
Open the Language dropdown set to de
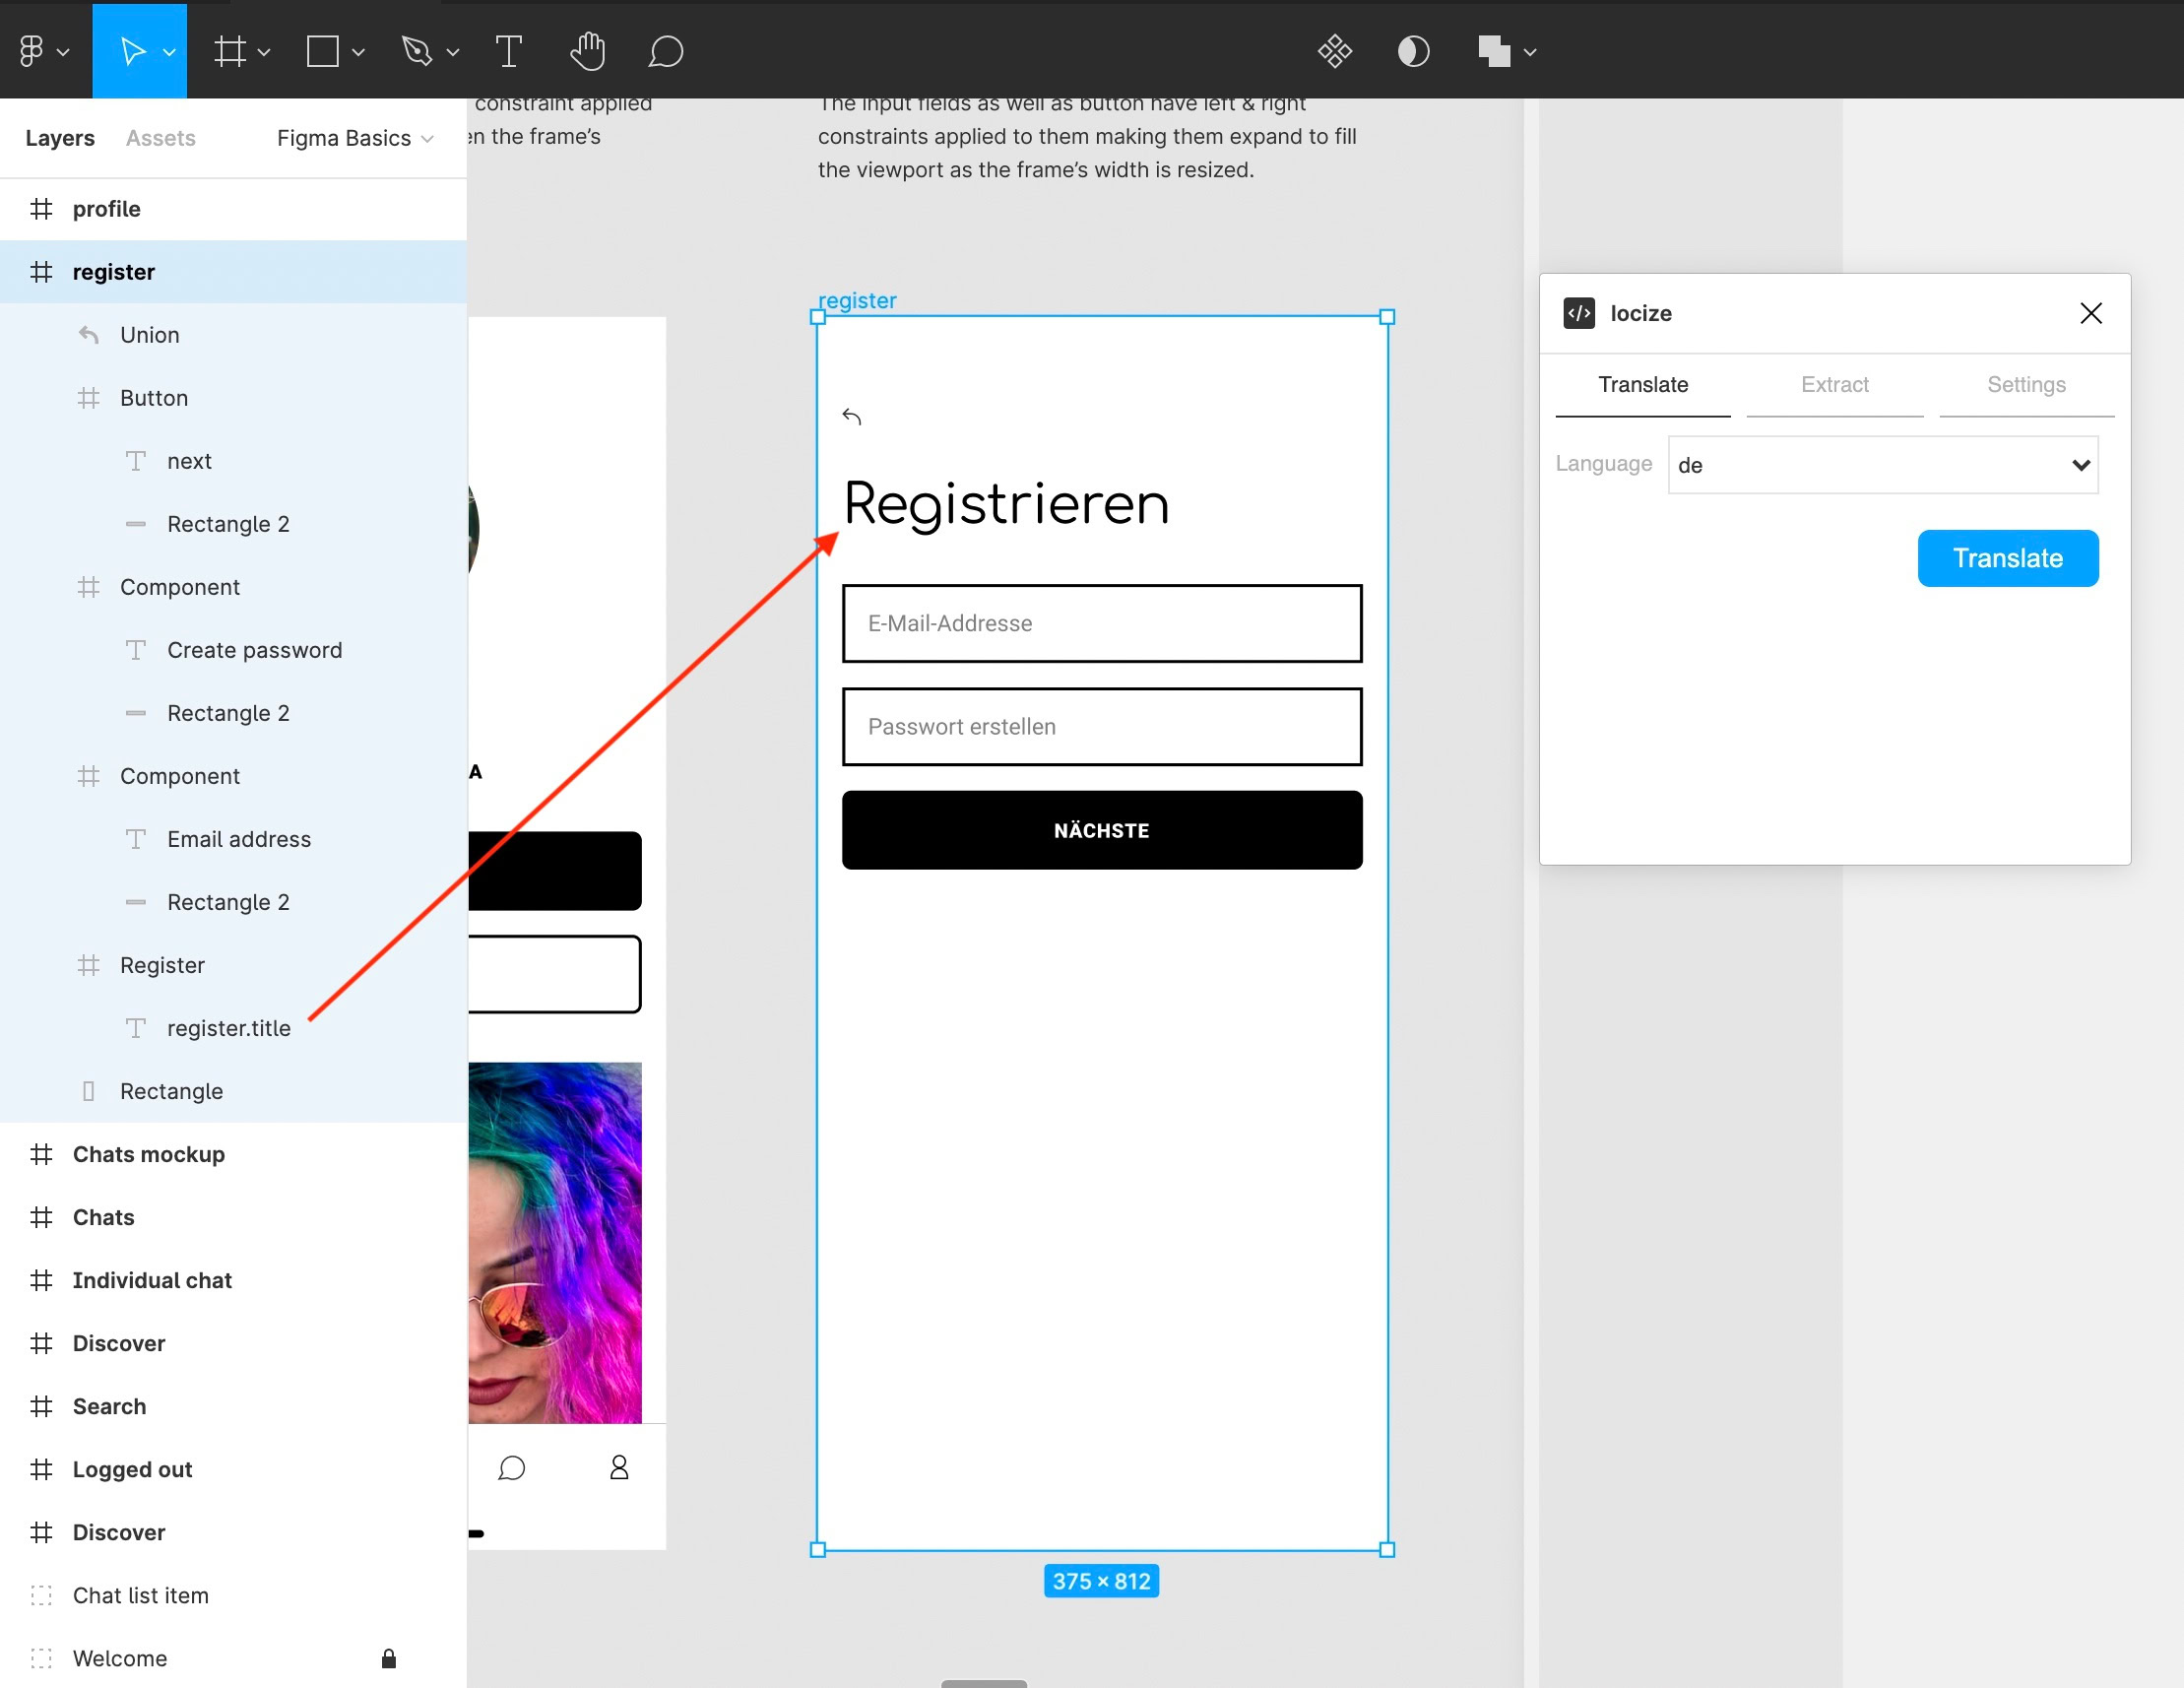click(x=1882, y=465)
